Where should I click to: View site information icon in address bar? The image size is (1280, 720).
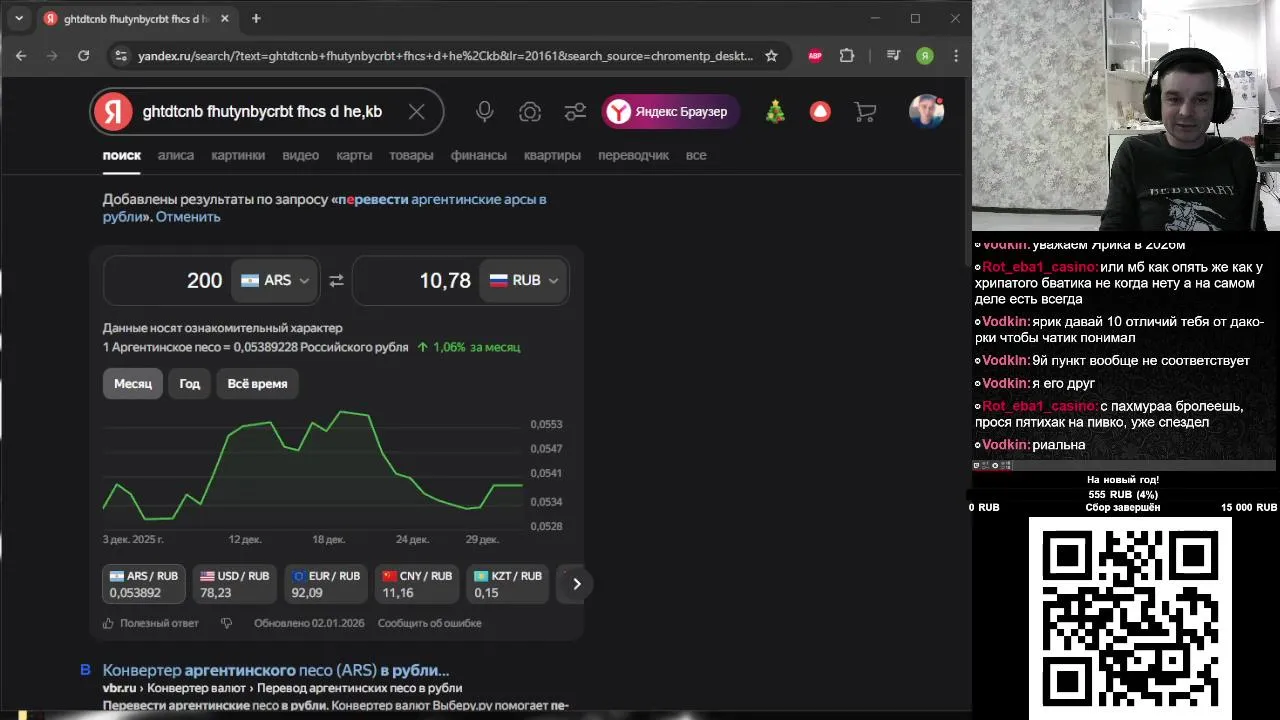pyautogui.click(x=120, y=56)
